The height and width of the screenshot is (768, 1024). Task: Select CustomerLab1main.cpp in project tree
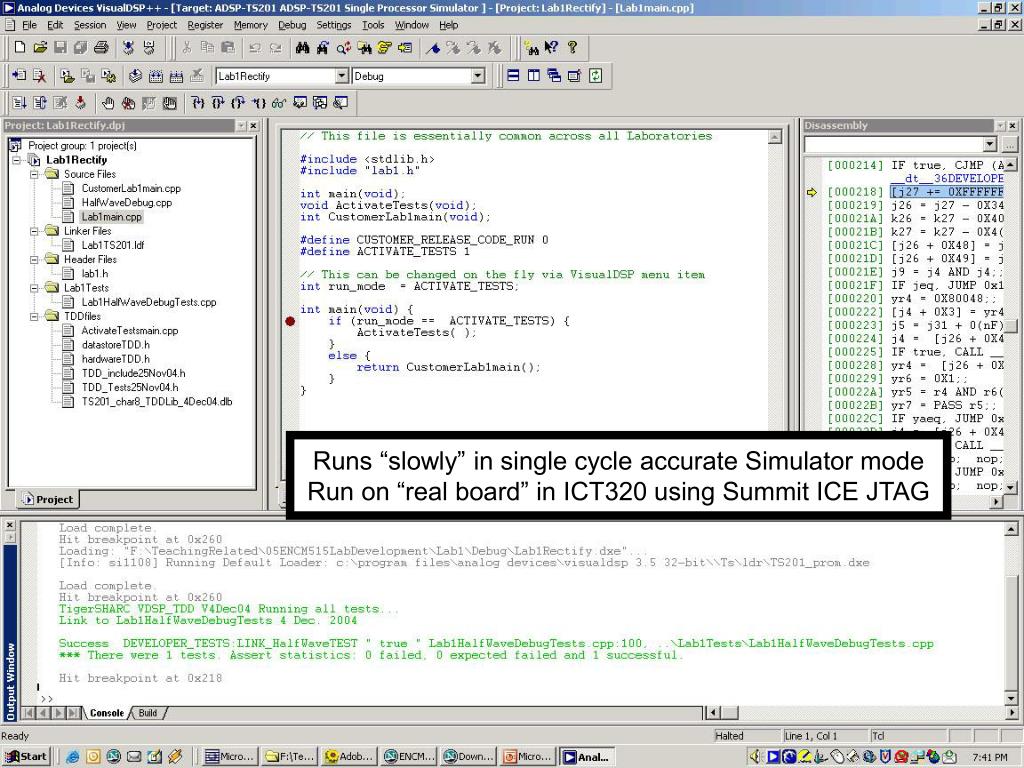click(131, 188)
